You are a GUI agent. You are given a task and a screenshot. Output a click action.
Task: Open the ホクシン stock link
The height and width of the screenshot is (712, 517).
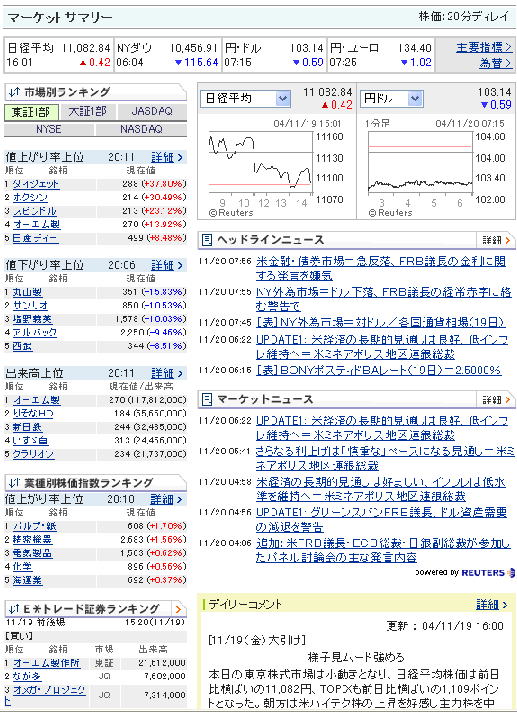[x=30, y=198]
